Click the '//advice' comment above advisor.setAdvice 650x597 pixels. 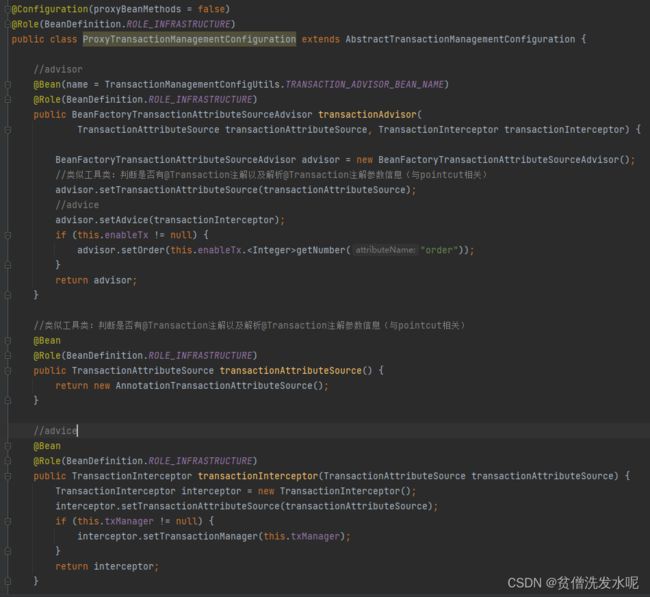tap(77, 205)
